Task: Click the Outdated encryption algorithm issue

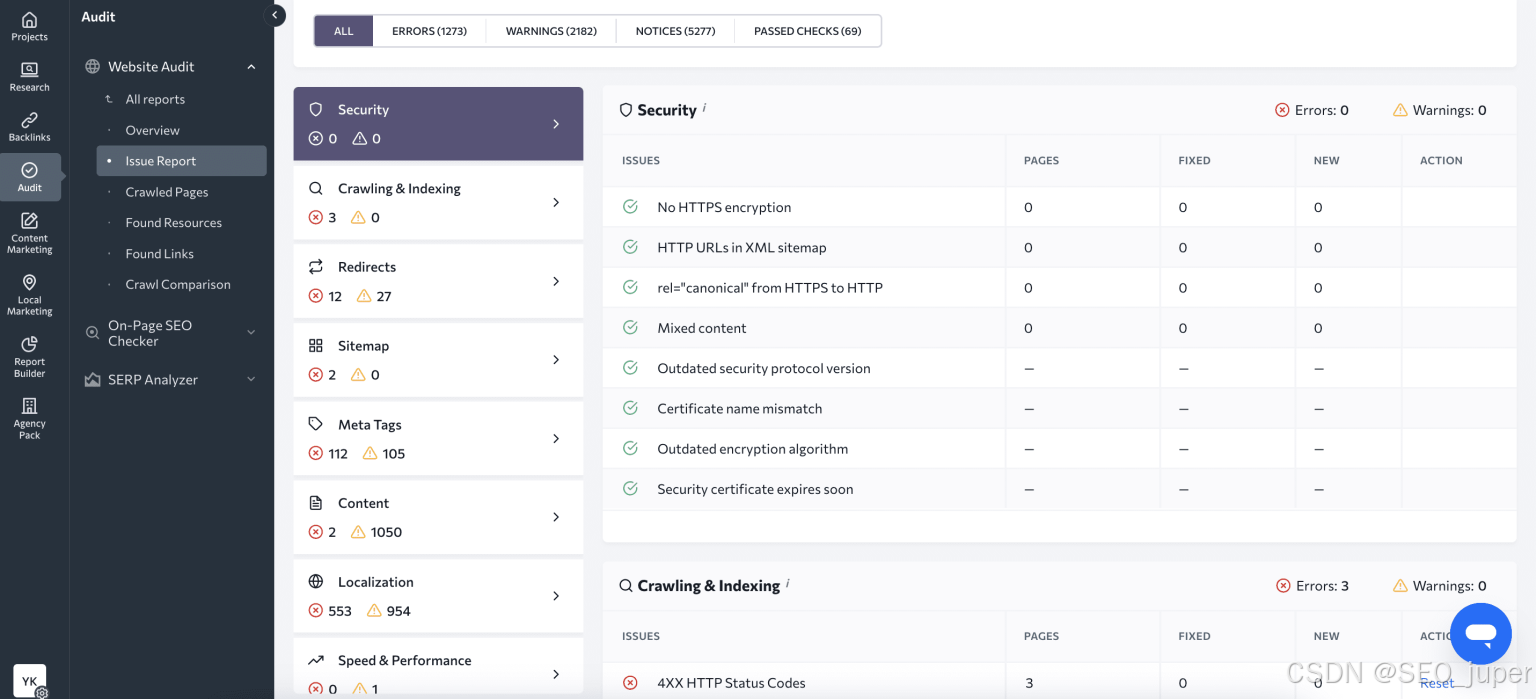Action: 753,448
